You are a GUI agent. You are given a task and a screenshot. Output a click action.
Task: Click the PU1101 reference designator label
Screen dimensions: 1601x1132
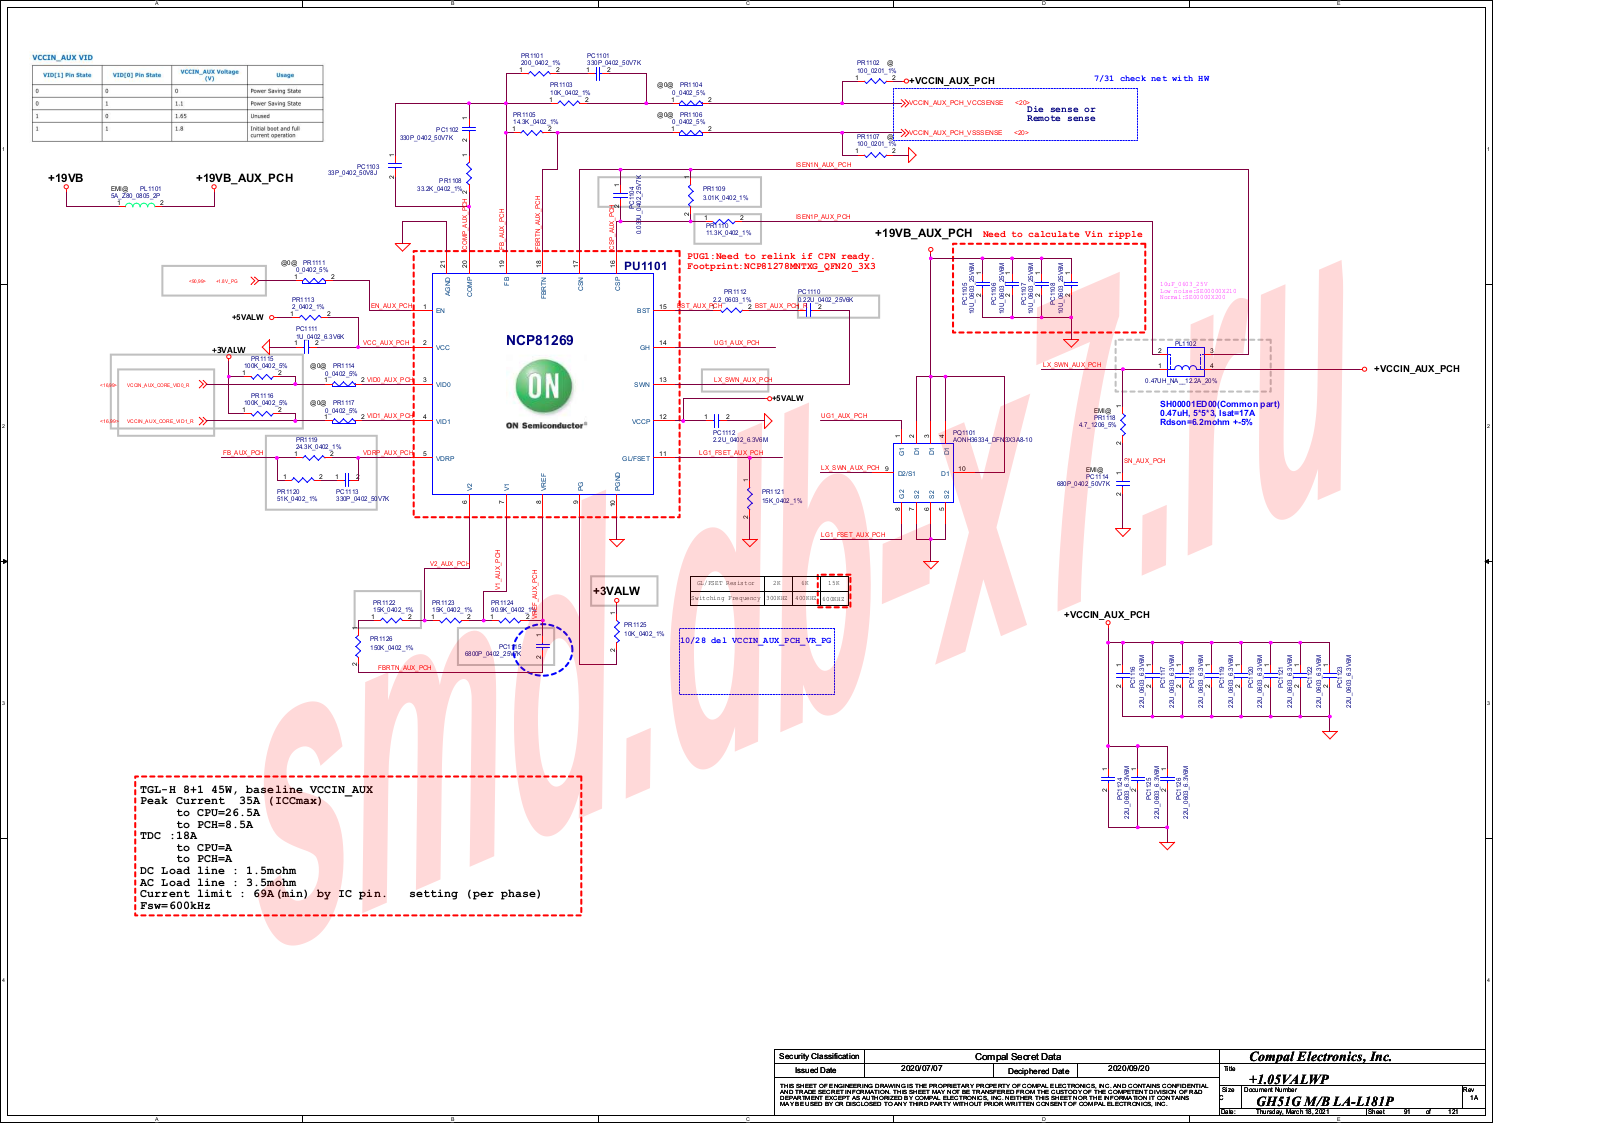tap(645, 266)
